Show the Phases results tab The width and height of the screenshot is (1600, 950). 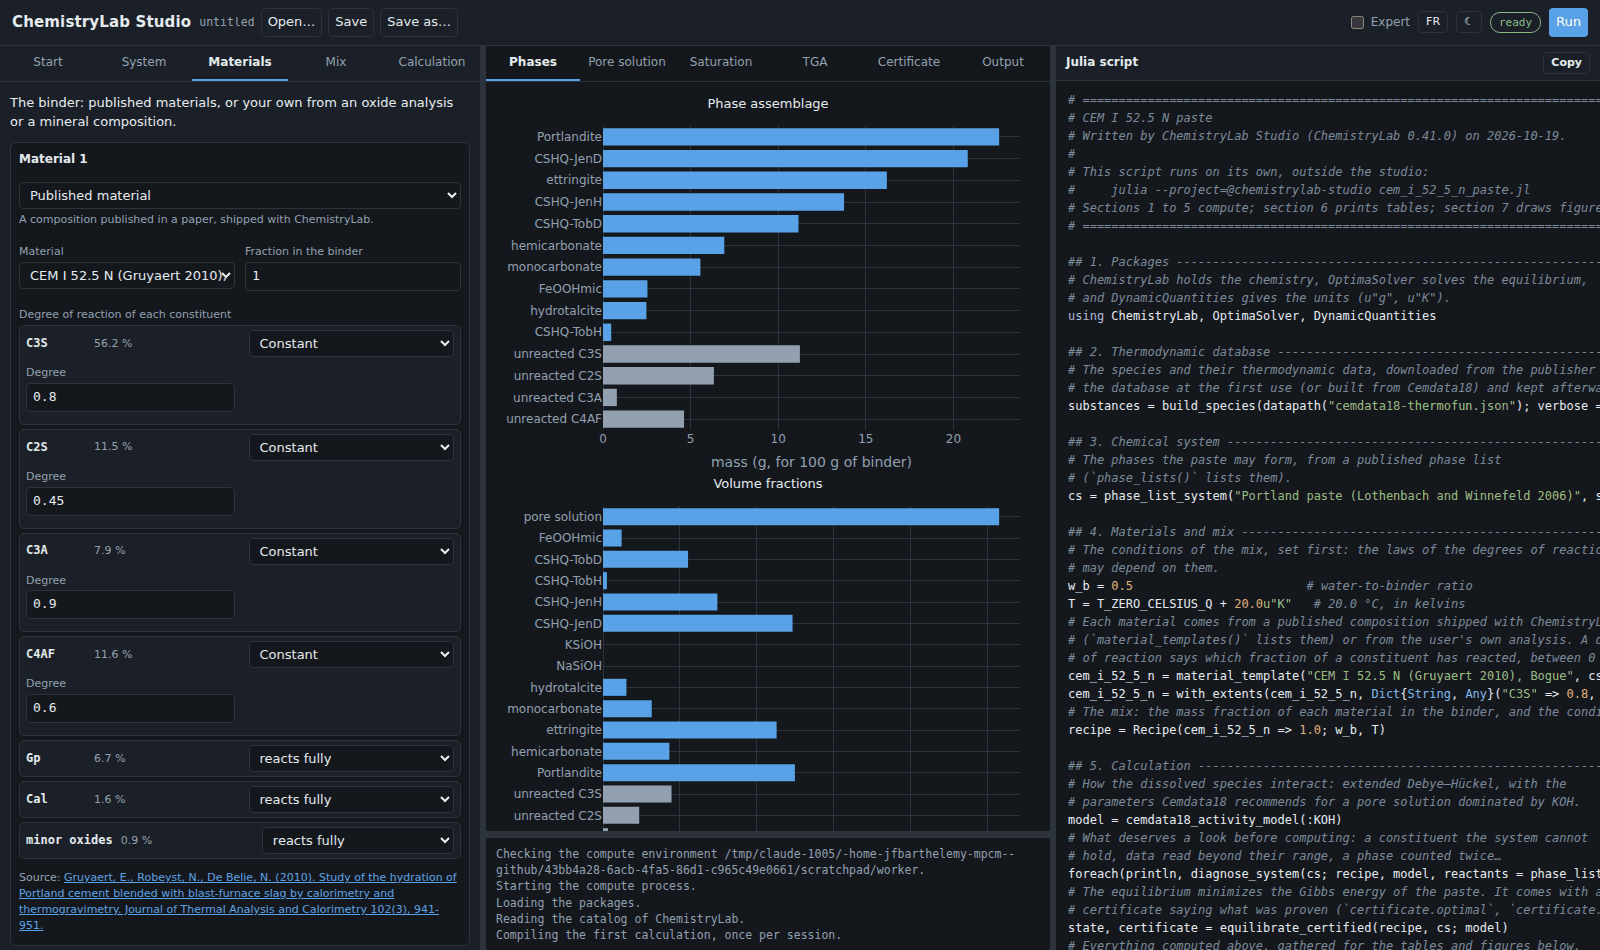[x=533, y=62]
